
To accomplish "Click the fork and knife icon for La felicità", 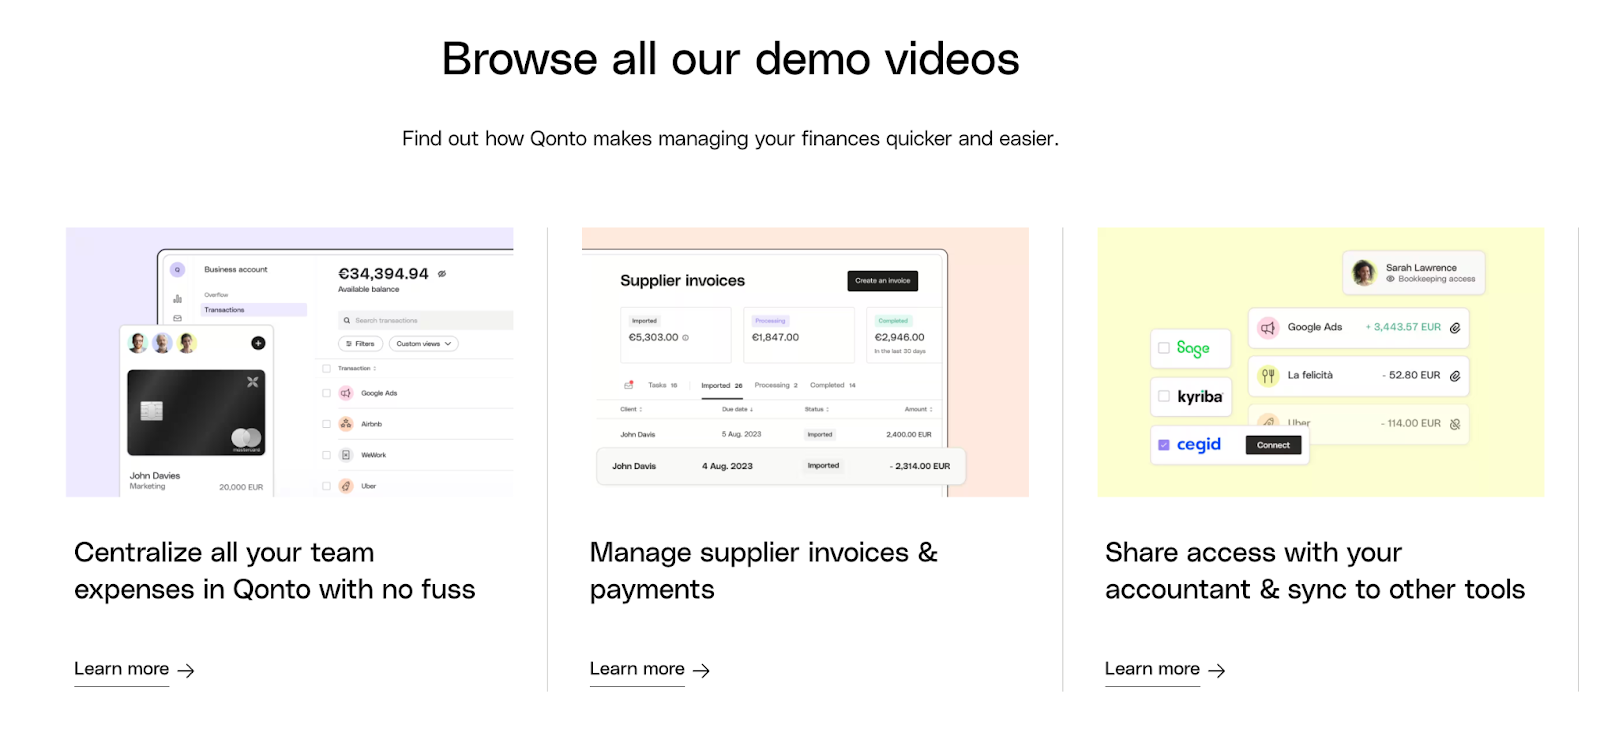I will click(x=1268, y=376).
